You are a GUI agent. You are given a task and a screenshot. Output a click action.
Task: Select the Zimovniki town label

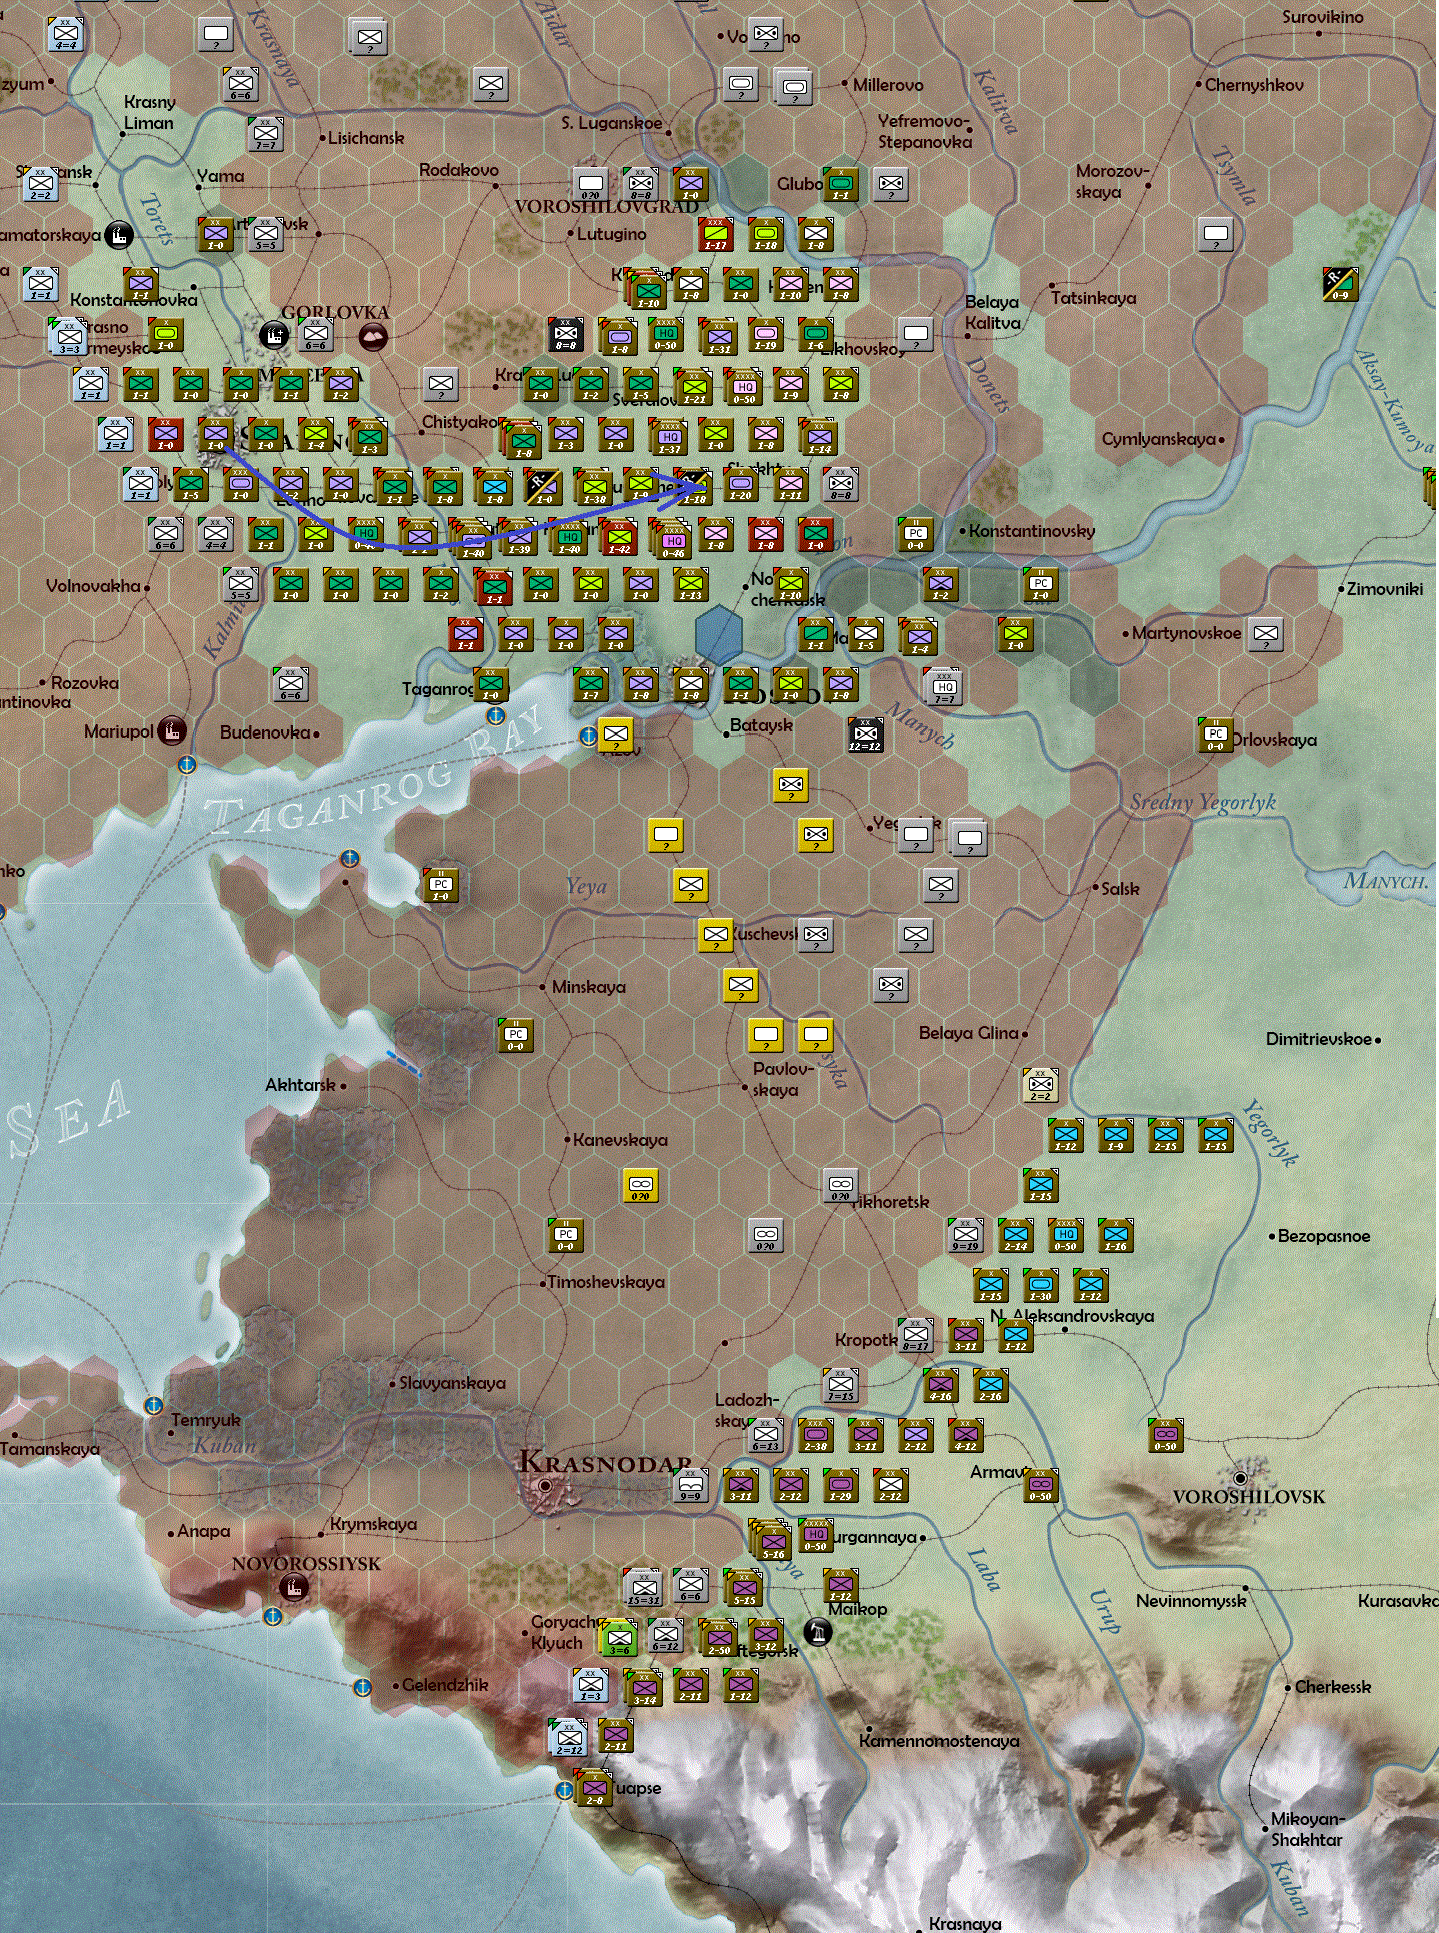[x=1385, y=589]
